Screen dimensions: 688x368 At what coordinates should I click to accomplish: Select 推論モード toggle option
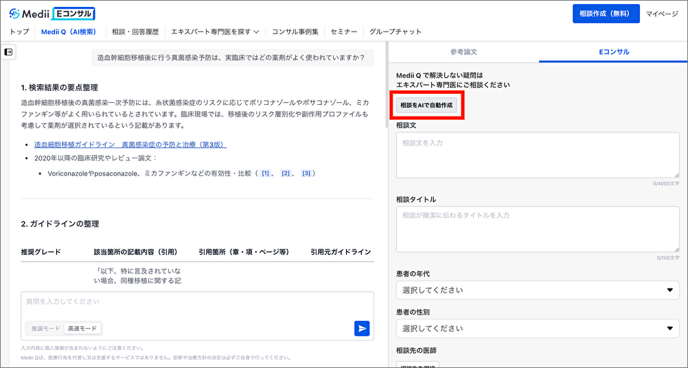tap(45, 328)
